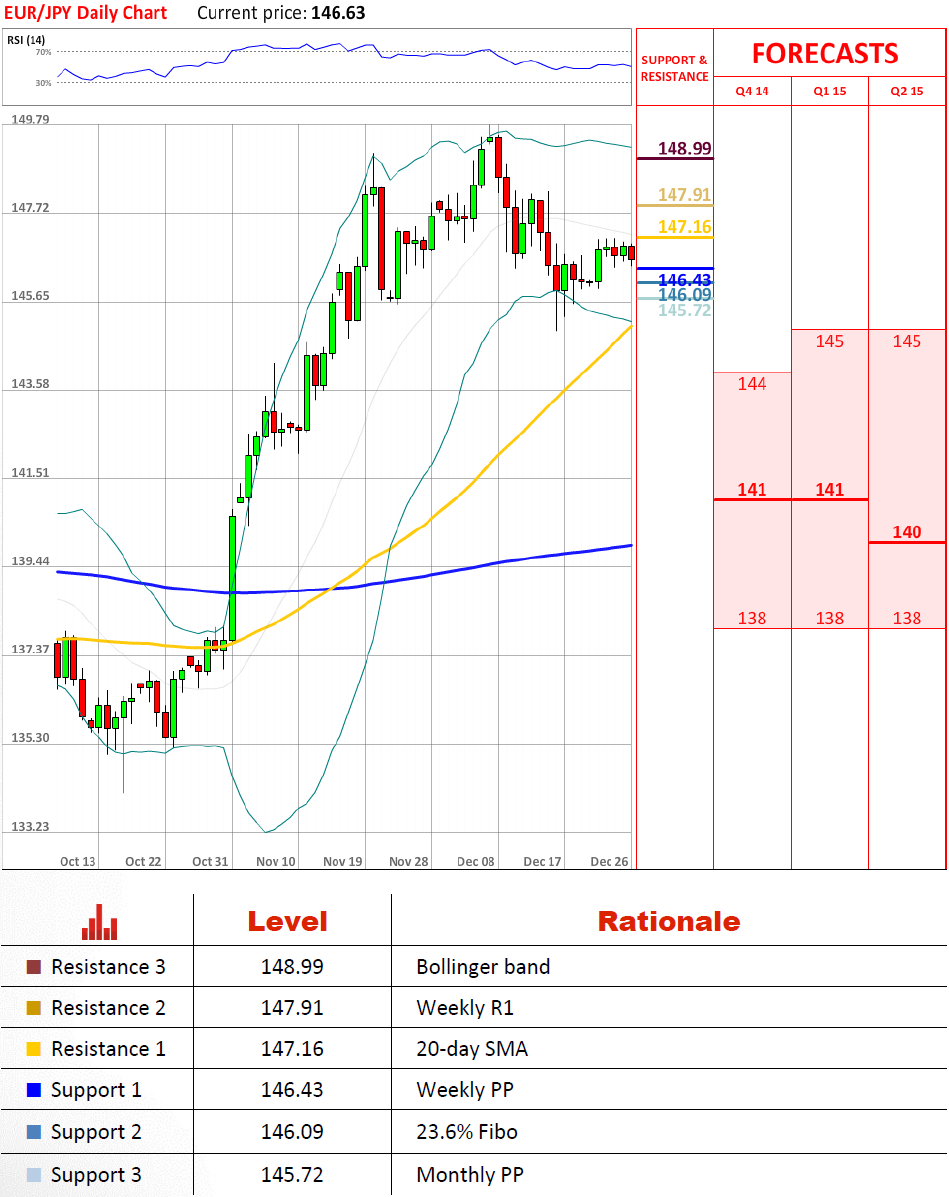Screen dimensions: 949x1197
Task: Click the 138 forecast under Q4 14
Action: 752,618
